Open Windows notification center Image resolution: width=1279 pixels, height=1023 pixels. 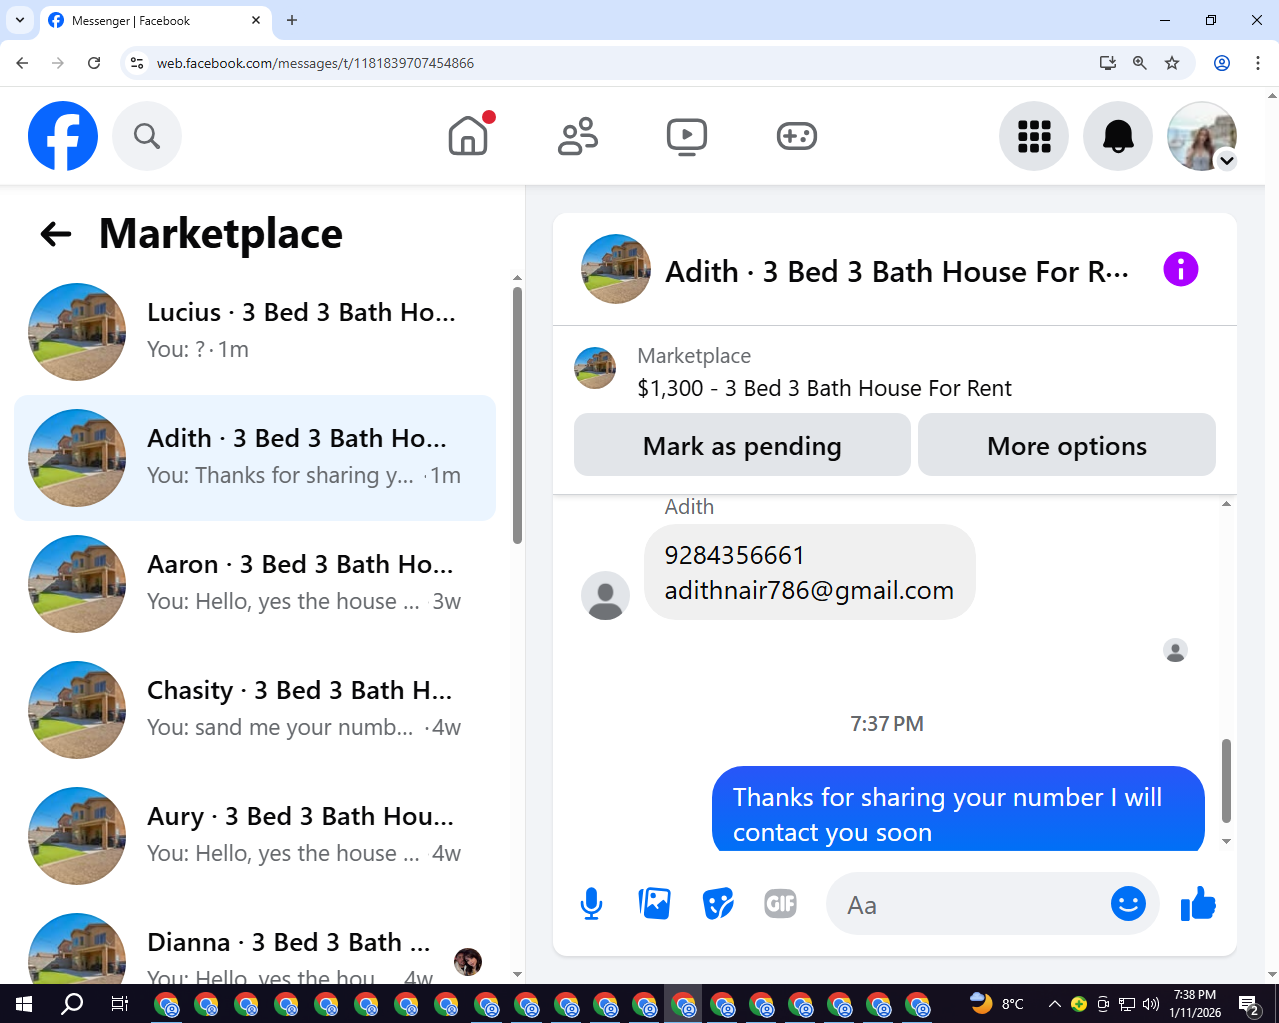tap(1249, 1004)
